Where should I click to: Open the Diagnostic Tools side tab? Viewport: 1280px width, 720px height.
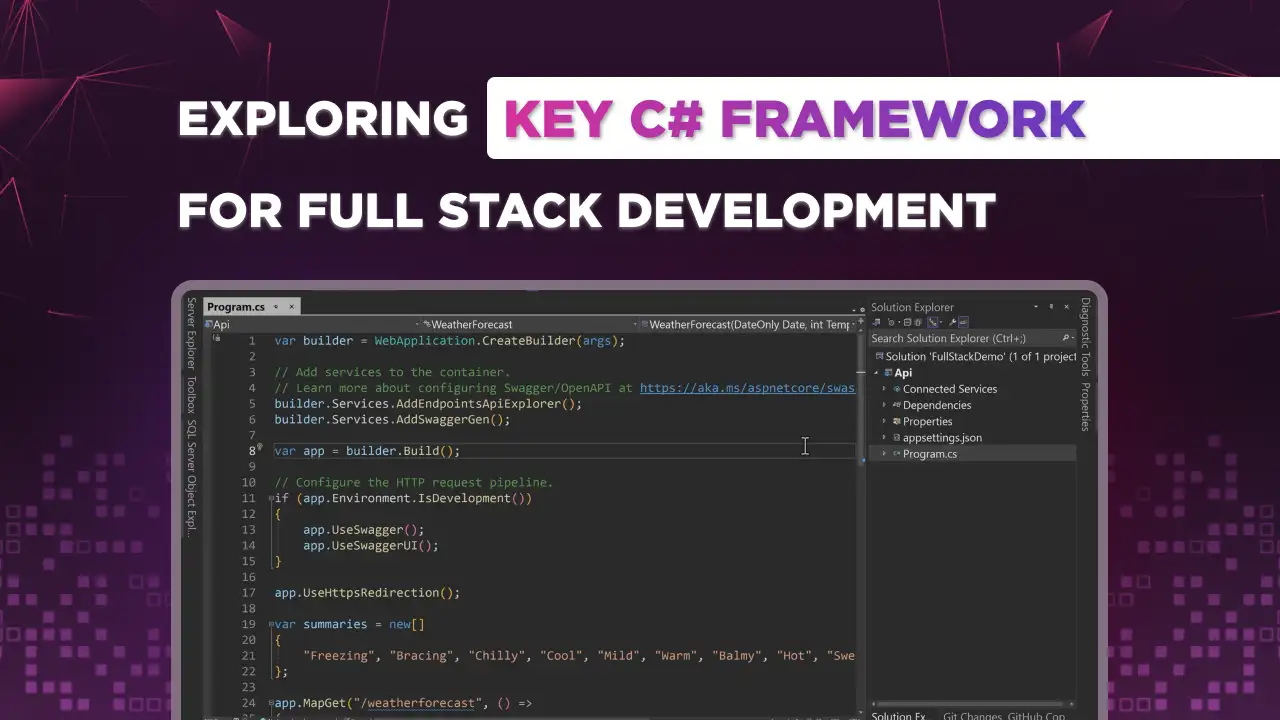[1086, 337]
